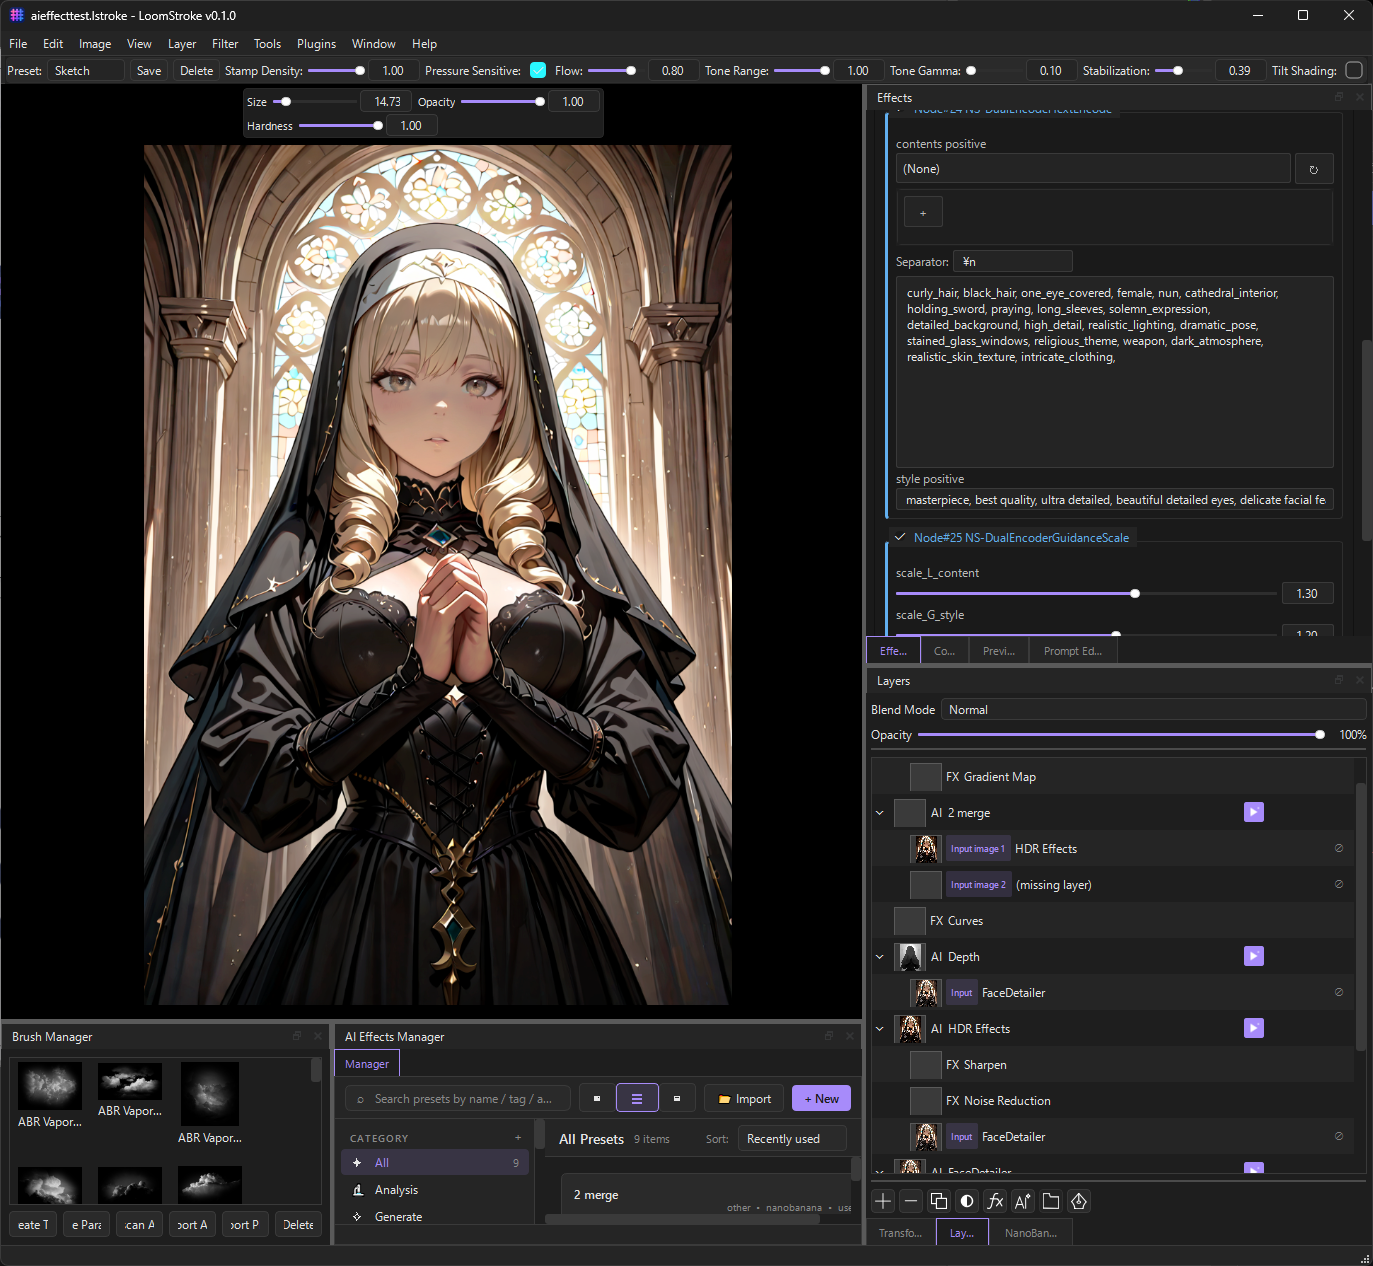Viewport: 1373px width, 1266px height.
Task: Float the Layers panel
Action: point(1339,680)
